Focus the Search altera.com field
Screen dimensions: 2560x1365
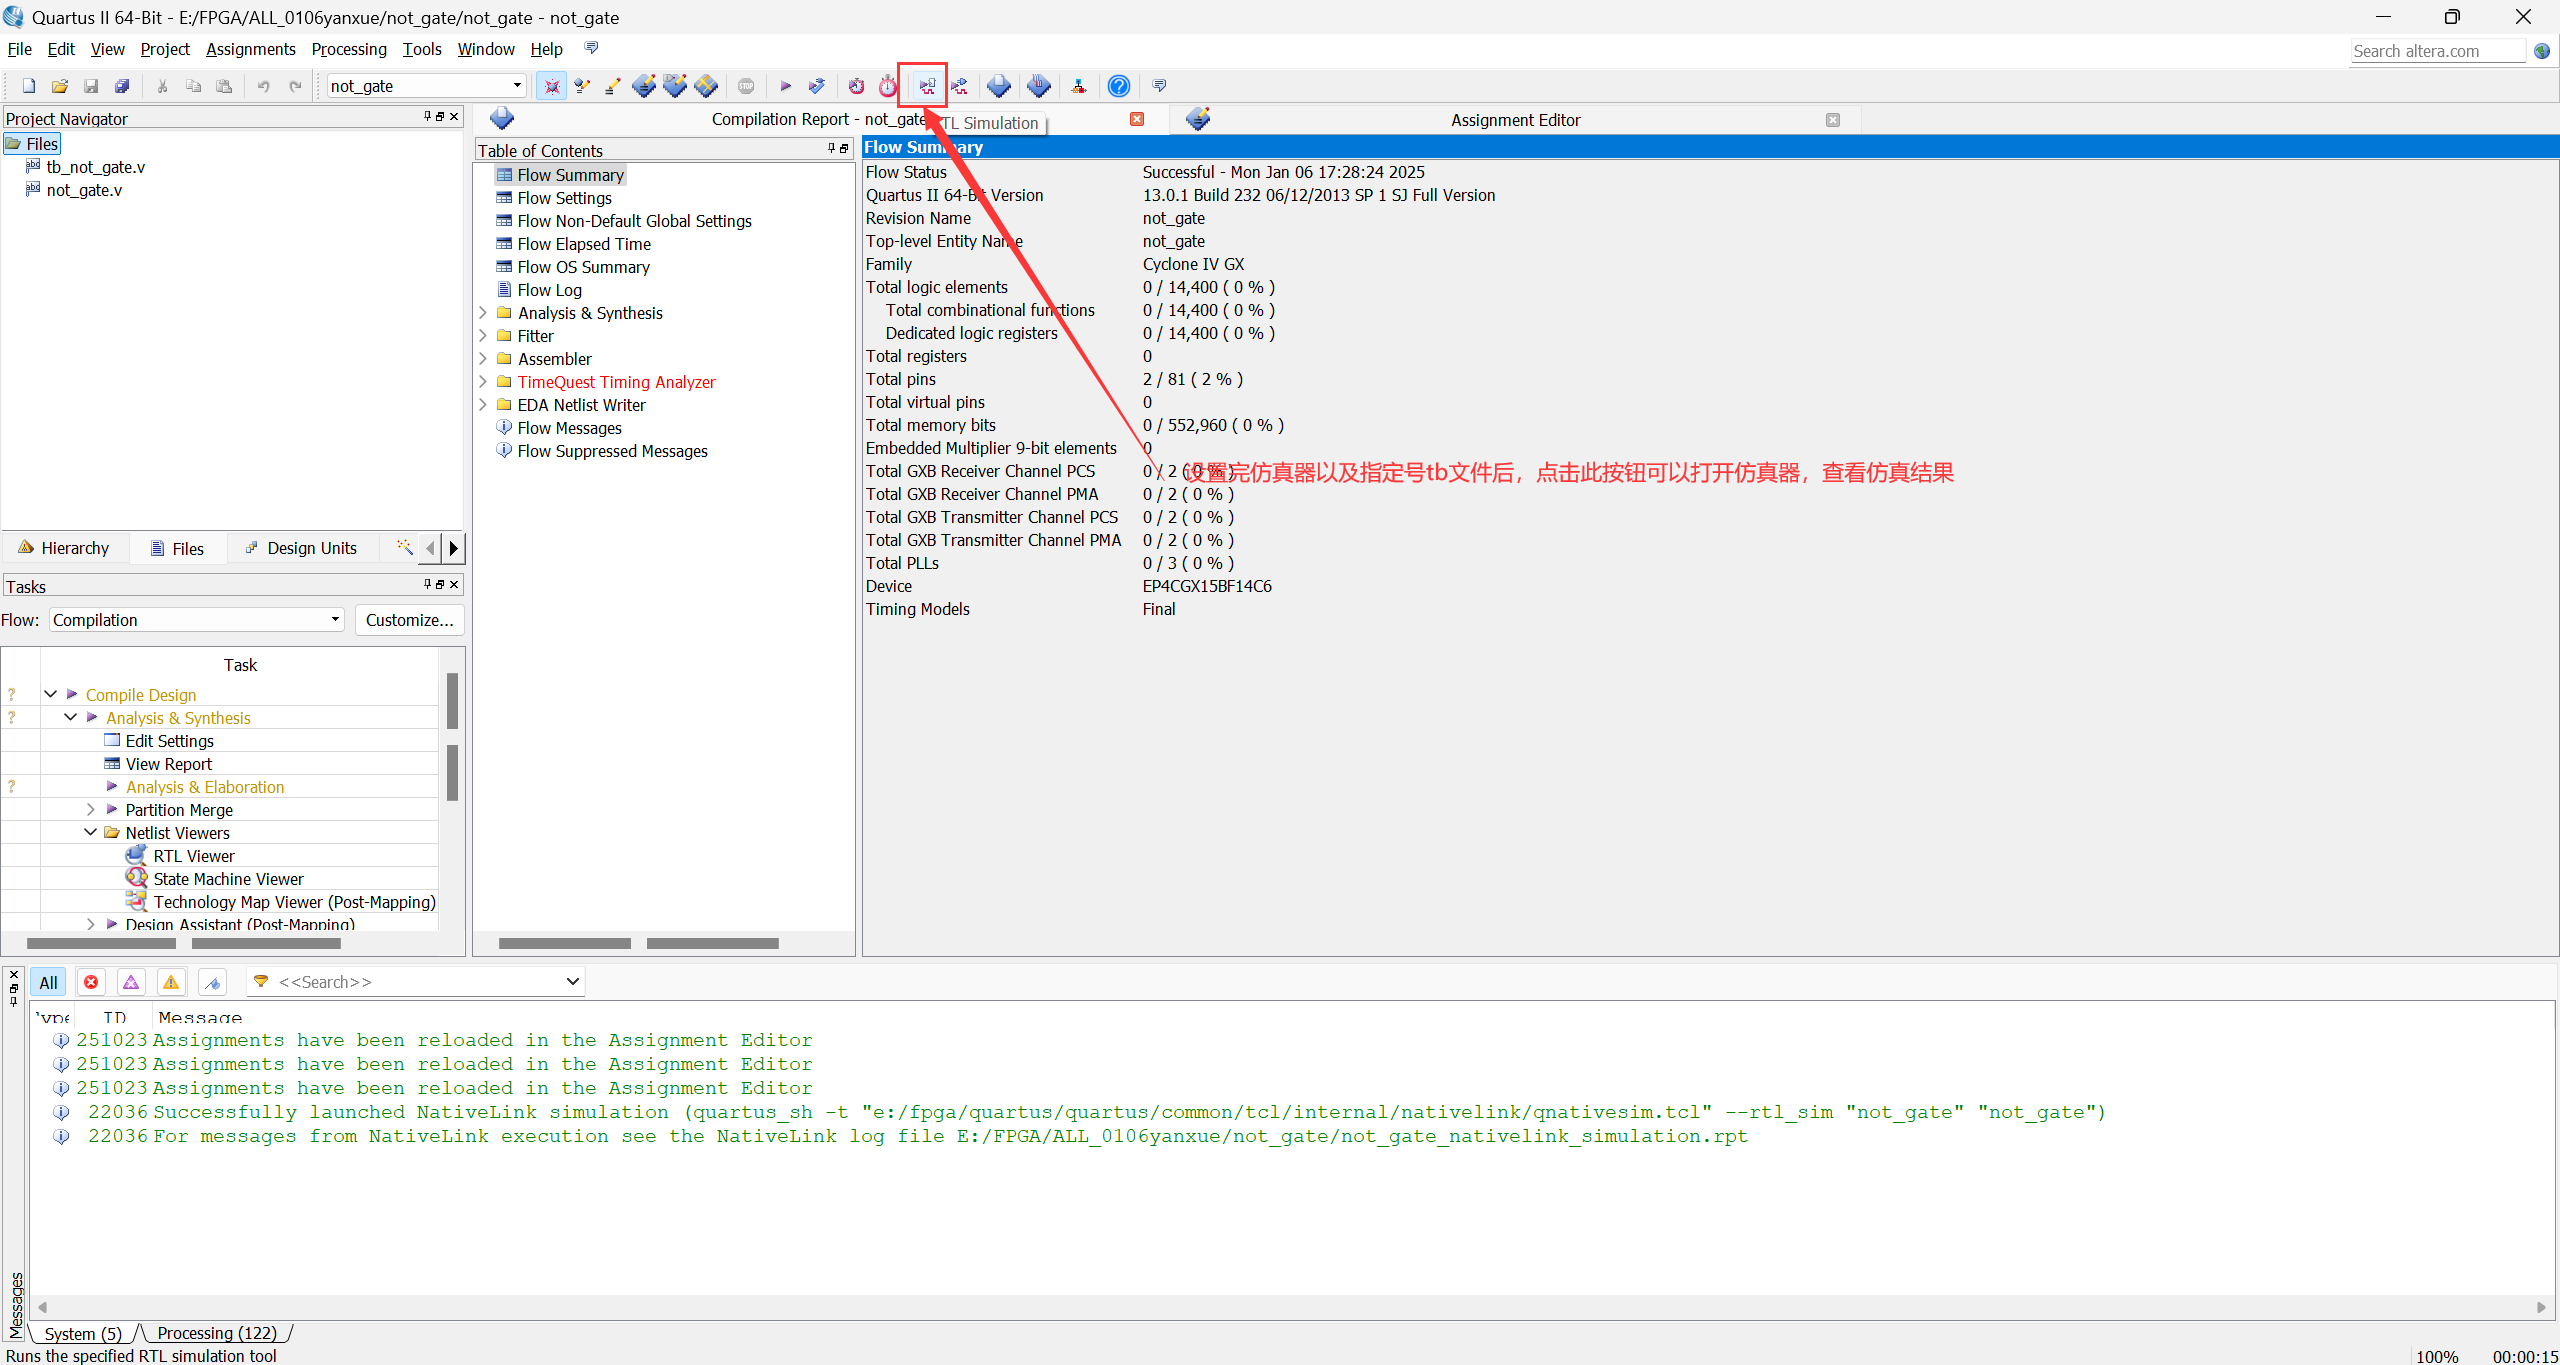coord(2437,51)
